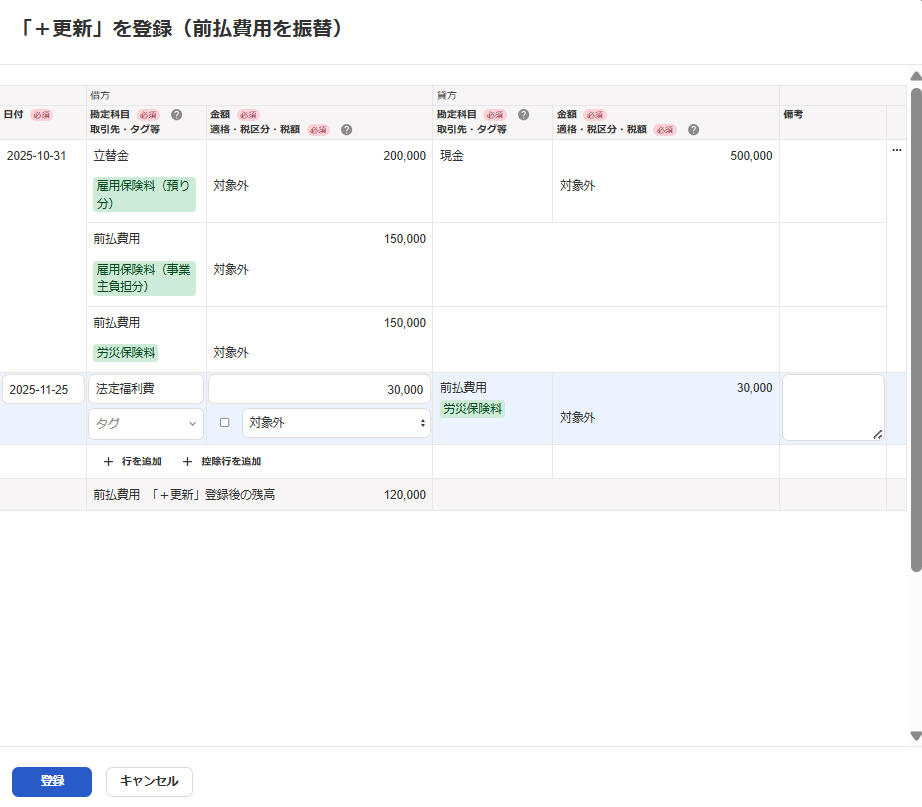The height and width of the screenshot is (807, 922).
Task: Click the credit-side 前払費用 in edit row
Action: [x=463, y=388]
